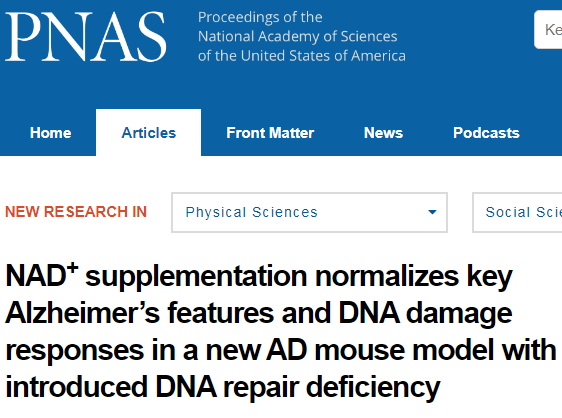
Task: Open the Podcasts menu item
Action: [x=486, y=133]
